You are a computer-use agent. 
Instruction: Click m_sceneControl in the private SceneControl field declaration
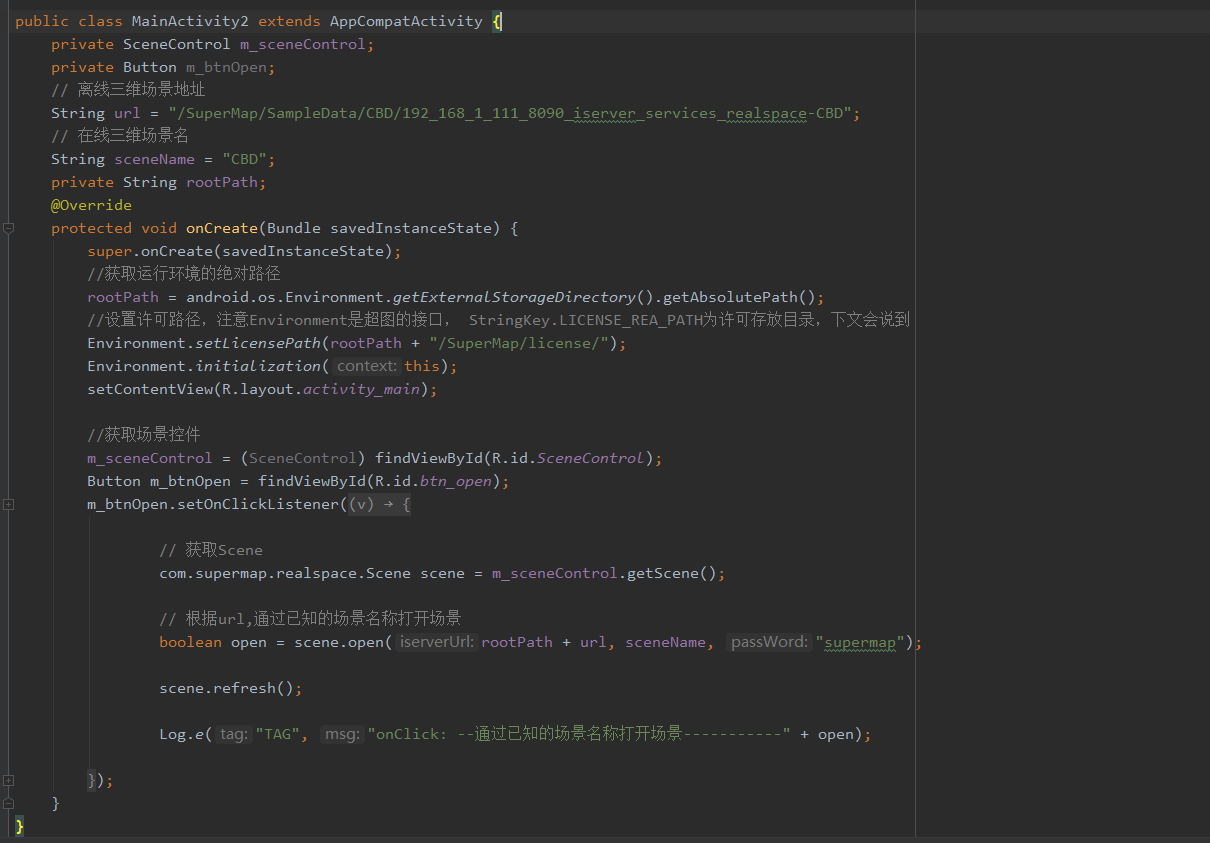pos(303,44)
